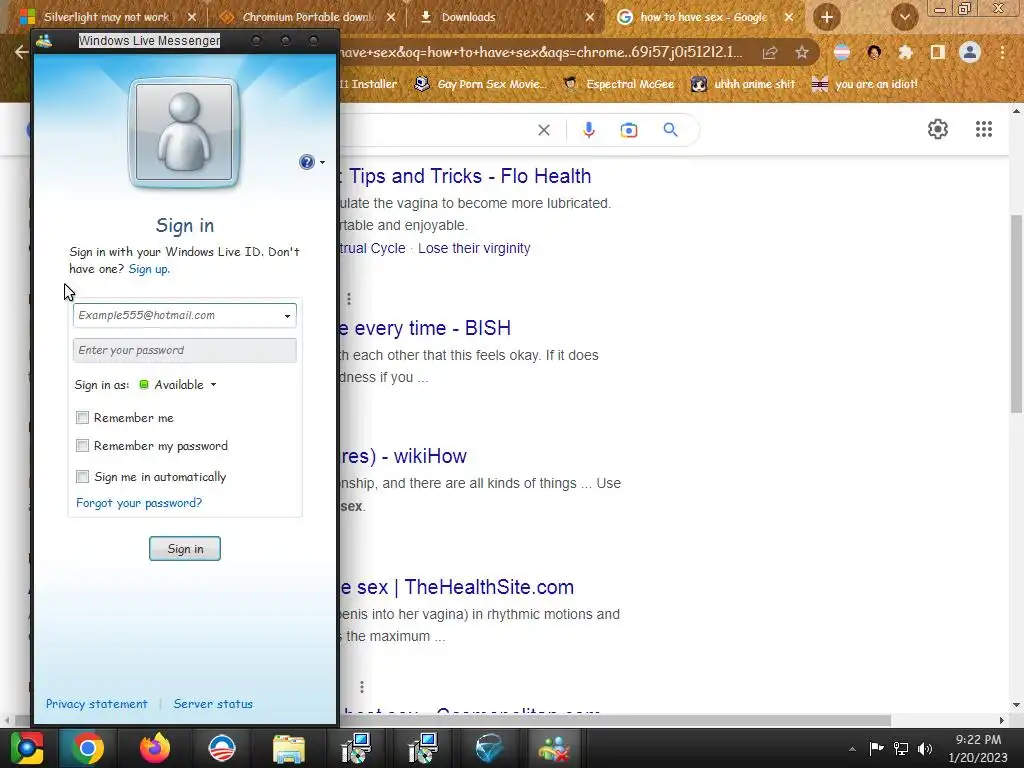
Task: Switch to Chromium Portable download tab
Action: pyautogui.click(x=308, y=17)
